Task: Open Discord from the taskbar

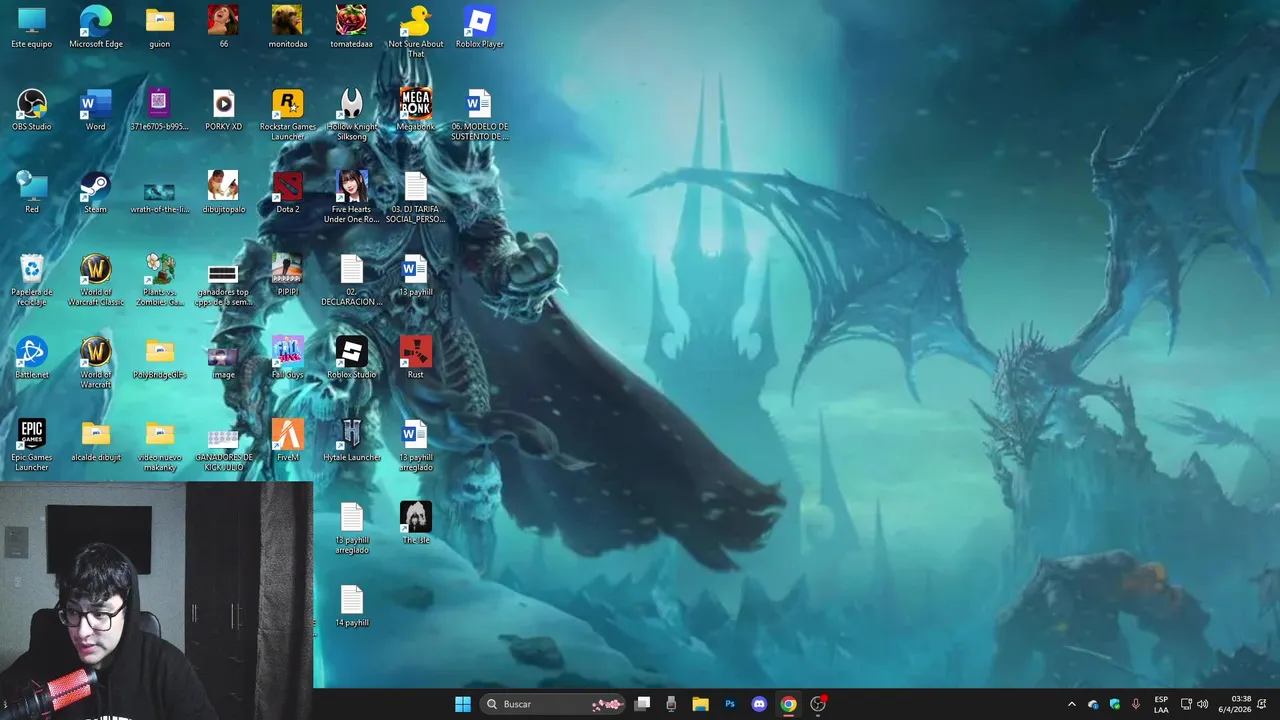Action: click(x=759, y=704)
